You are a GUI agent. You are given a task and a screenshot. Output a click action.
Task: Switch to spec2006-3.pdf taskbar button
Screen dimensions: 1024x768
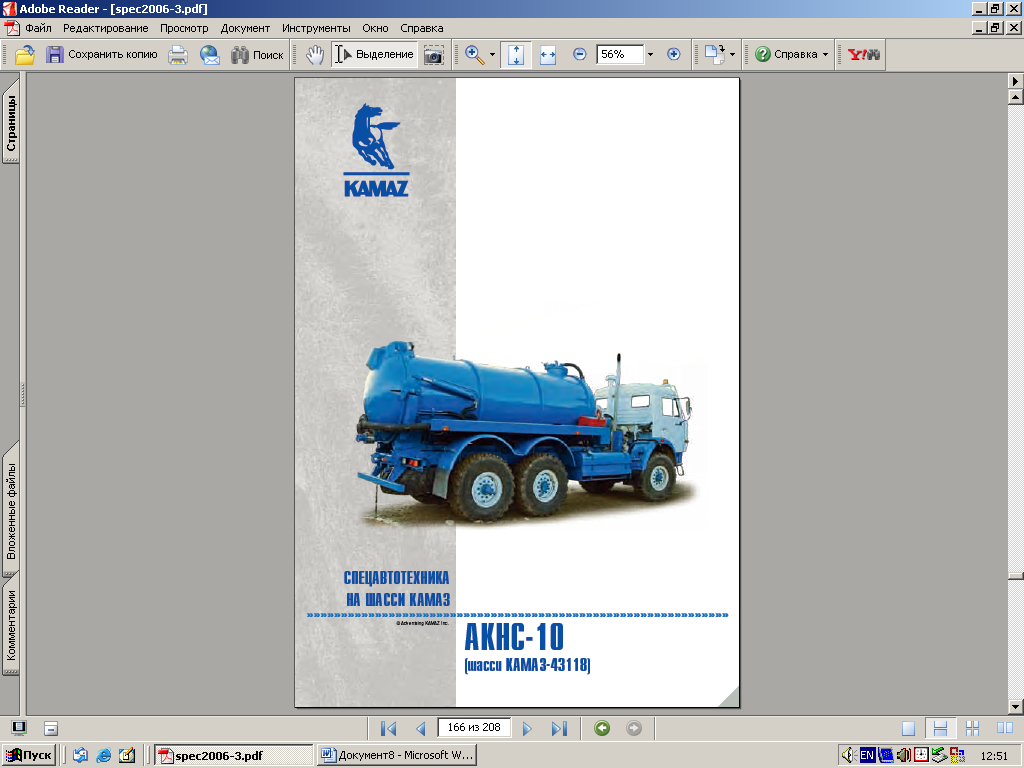[x=233, y=756]
